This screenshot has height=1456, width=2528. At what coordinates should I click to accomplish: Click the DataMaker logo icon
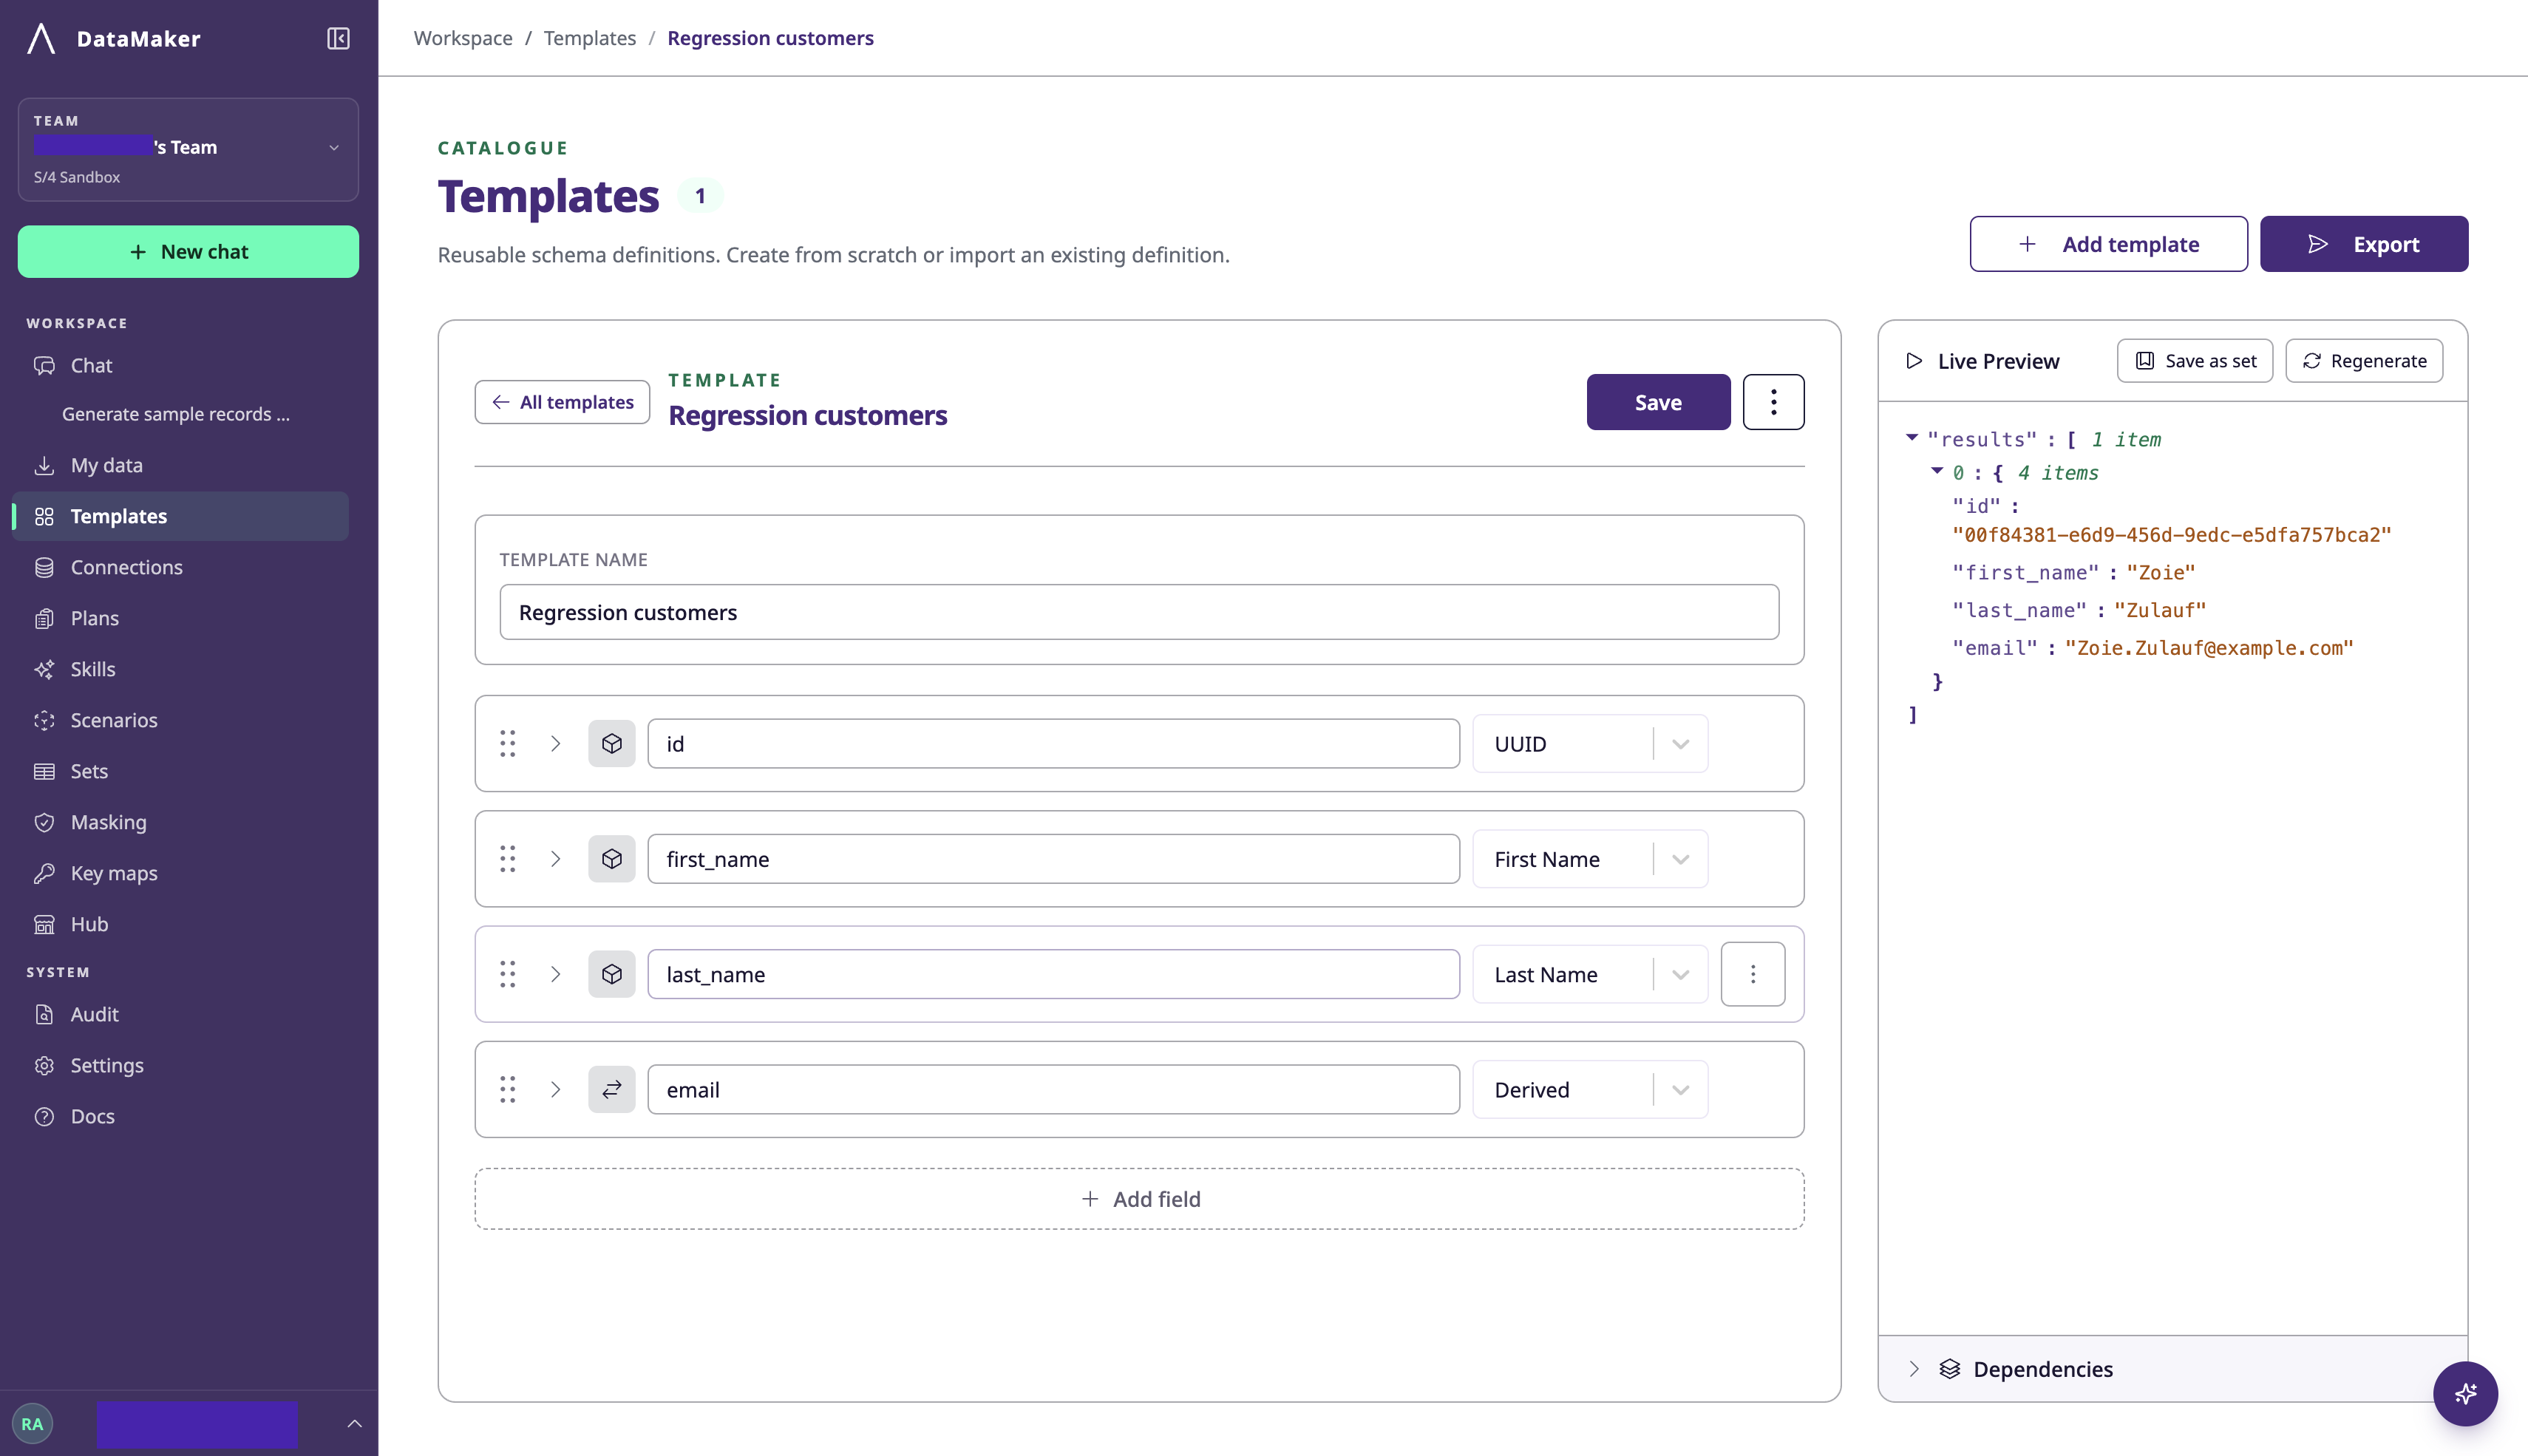pos(41,38)
